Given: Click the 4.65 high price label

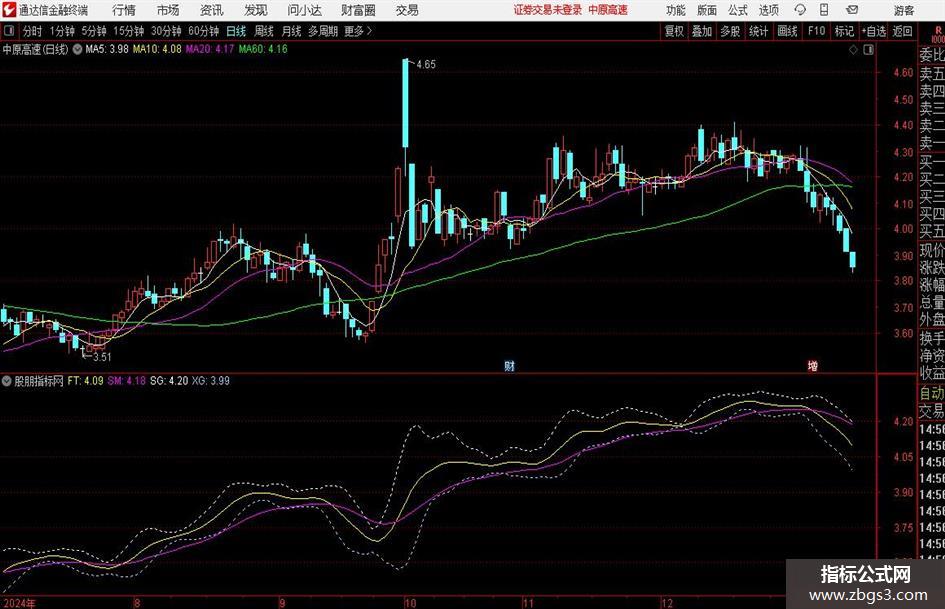Looking at the screenshot, I should click(425, 65).
